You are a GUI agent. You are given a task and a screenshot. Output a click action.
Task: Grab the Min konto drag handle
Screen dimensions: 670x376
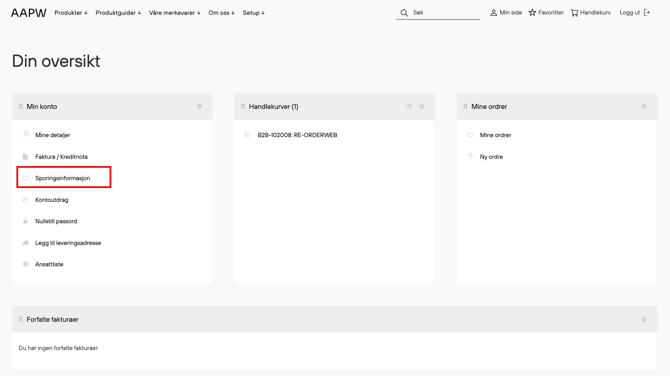point(21,106)
